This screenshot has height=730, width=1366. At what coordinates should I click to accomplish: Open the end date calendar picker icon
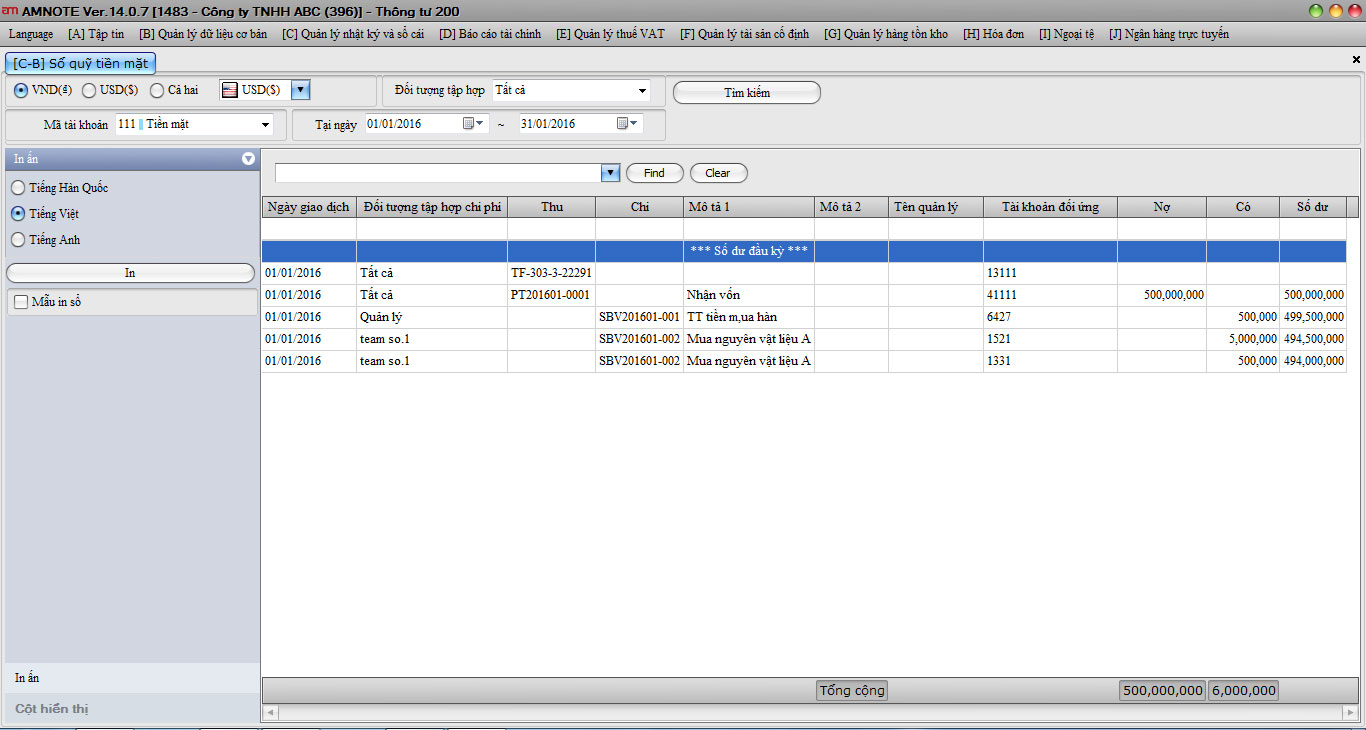pos(622,124)
